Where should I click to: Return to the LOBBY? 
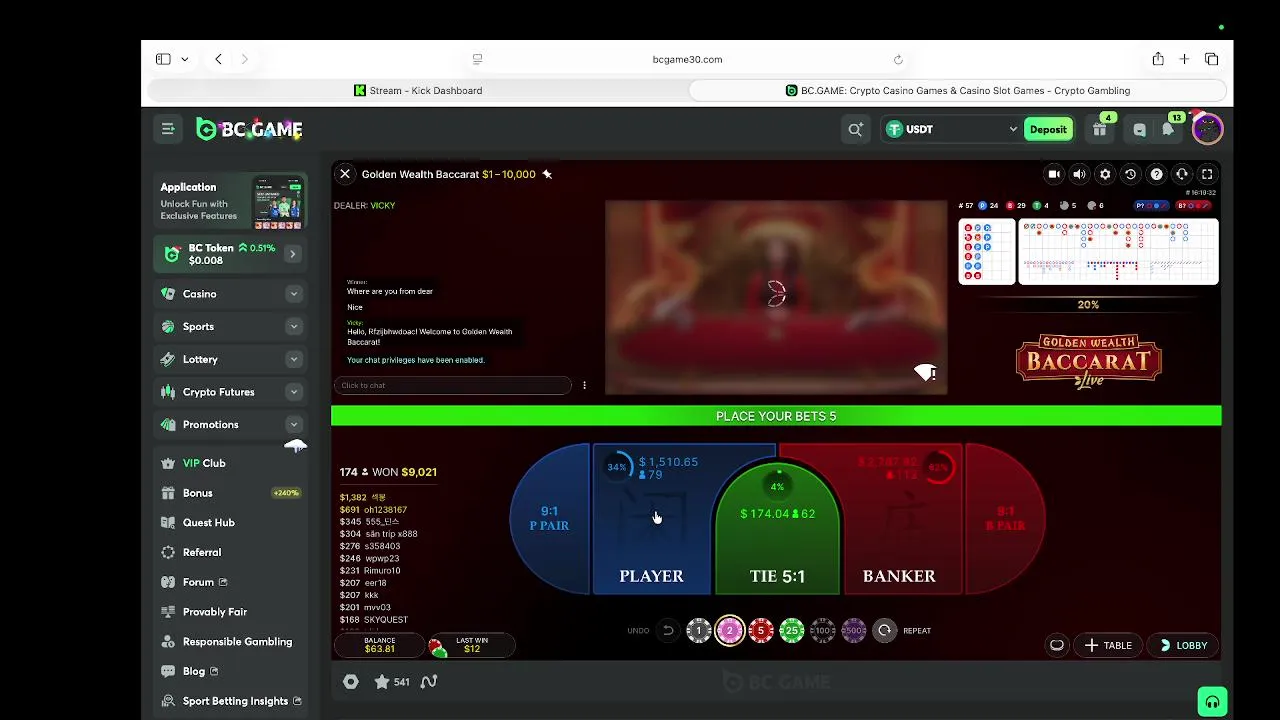click(1184, 645)
